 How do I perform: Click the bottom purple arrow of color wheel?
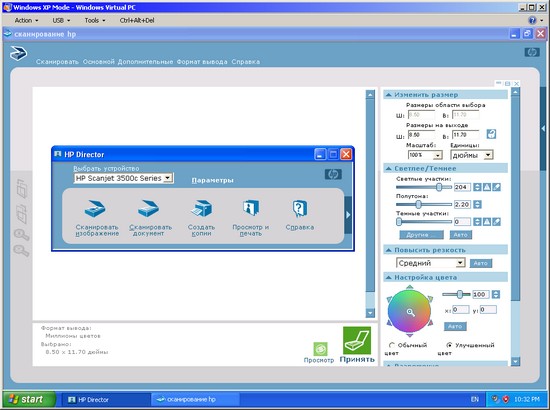409,335
